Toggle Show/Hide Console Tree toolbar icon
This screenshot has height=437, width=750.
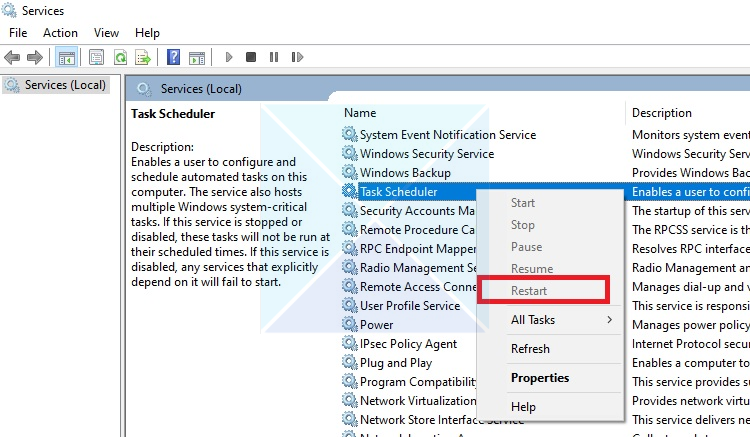(x=67, y=57)
